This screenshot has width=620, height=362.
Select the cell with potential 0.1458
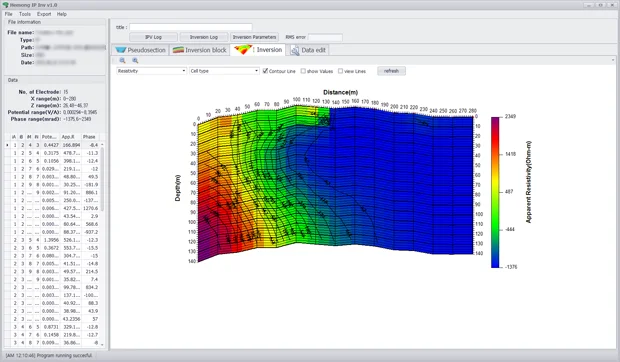[50, 335]
